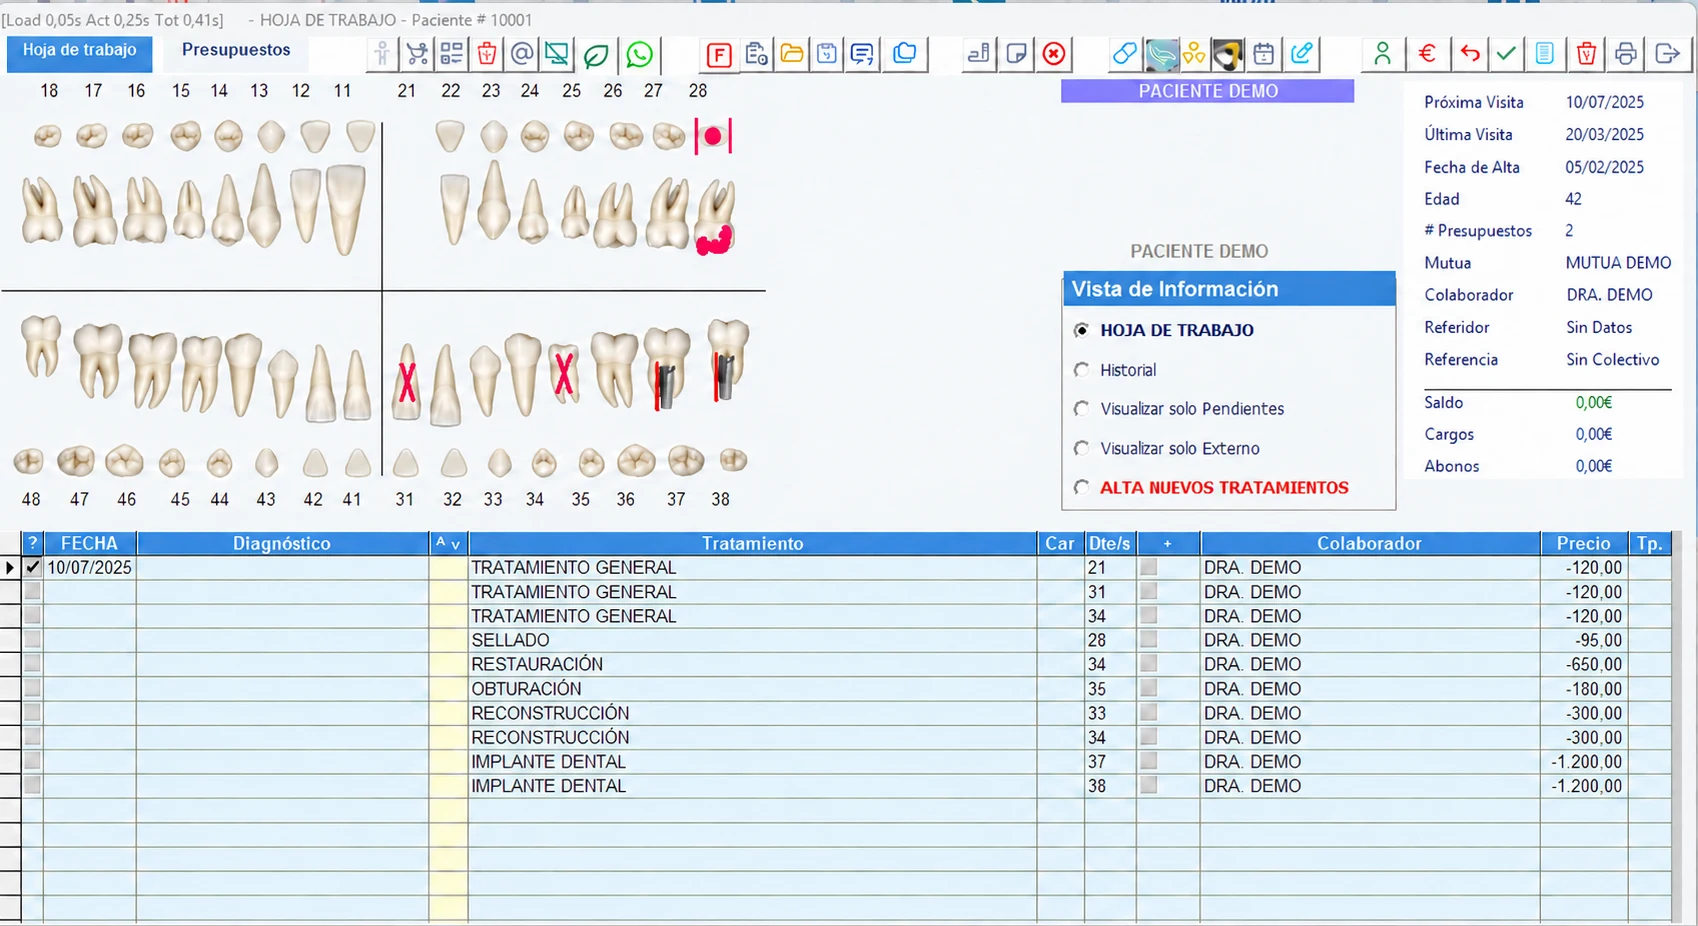Click the green checkmark confirm icon
This screenshot has width=1698, height=926.
[1506, 54]
